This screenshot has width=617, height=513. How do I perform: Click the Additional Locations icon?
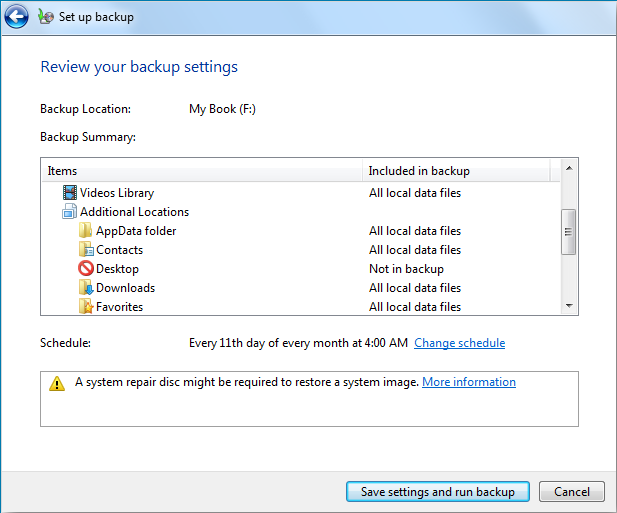pyautogui.click(x=69, y=212)
